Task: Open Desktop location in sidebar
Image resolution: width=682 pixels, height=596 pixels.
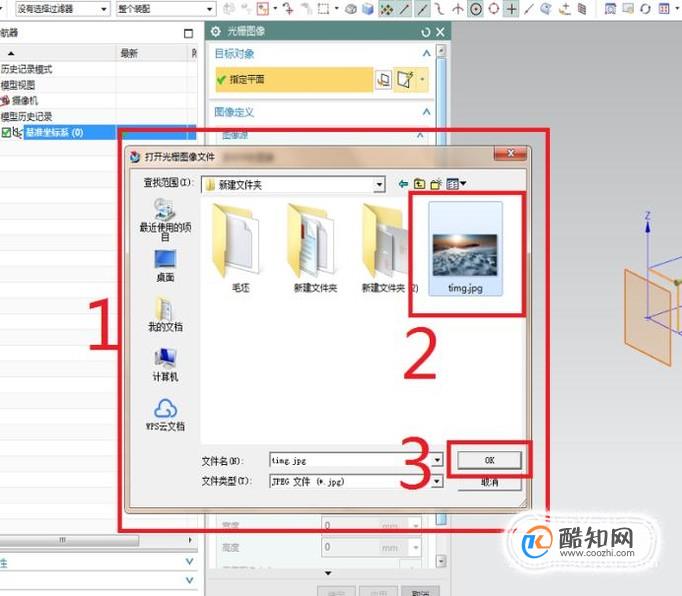Action: (x=165, y=266)
